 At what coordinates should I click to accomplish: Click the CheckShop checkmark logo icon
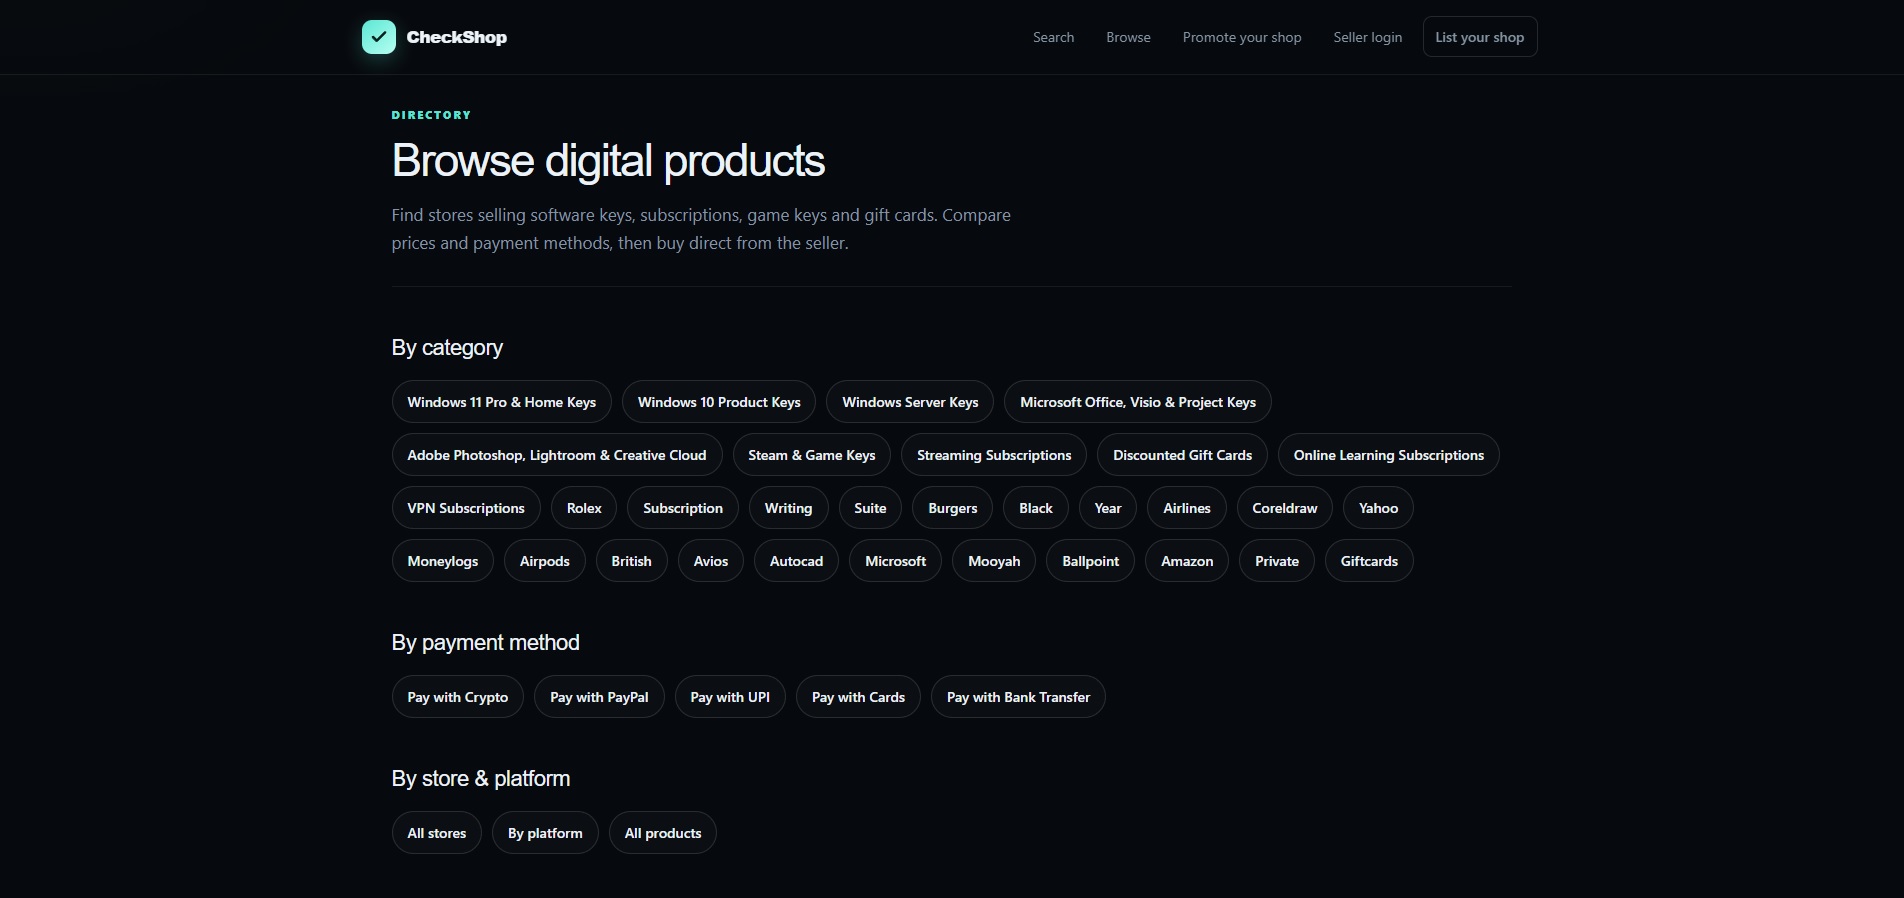[379, 37]
